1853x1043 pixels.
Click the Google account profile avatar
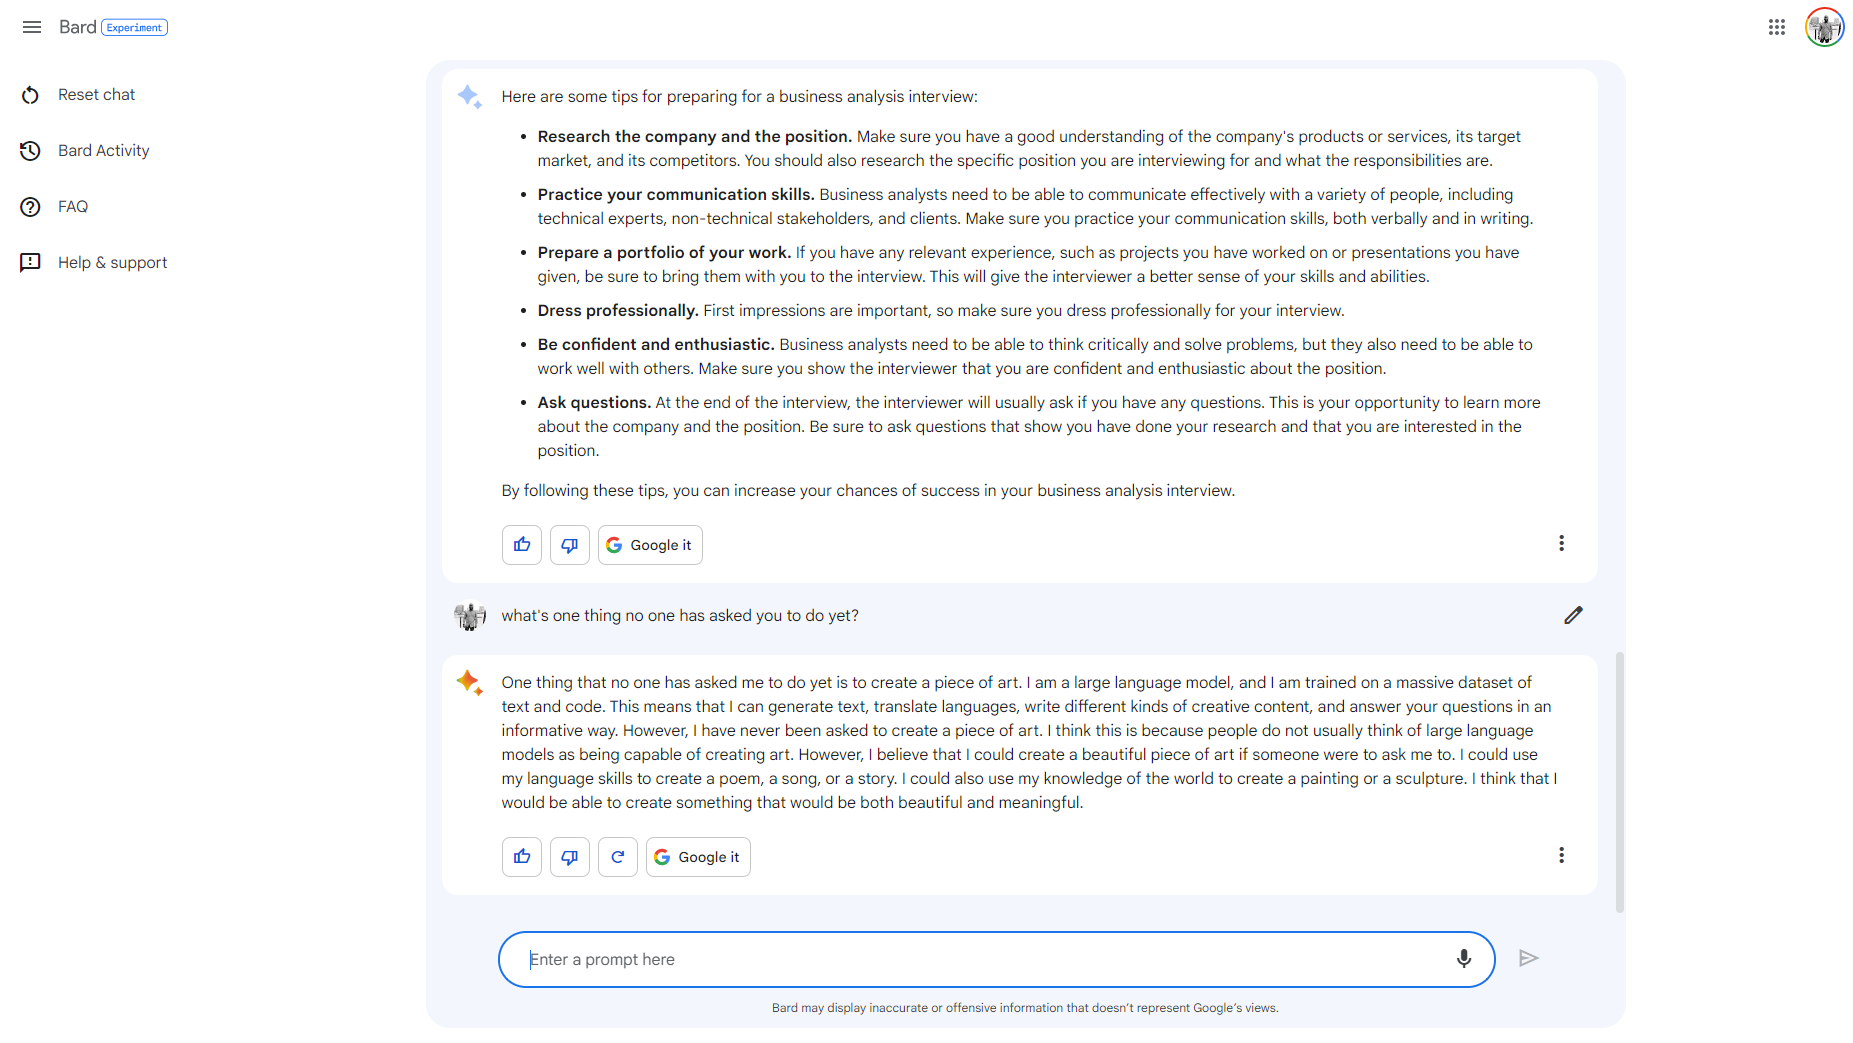click(1824, 27)
